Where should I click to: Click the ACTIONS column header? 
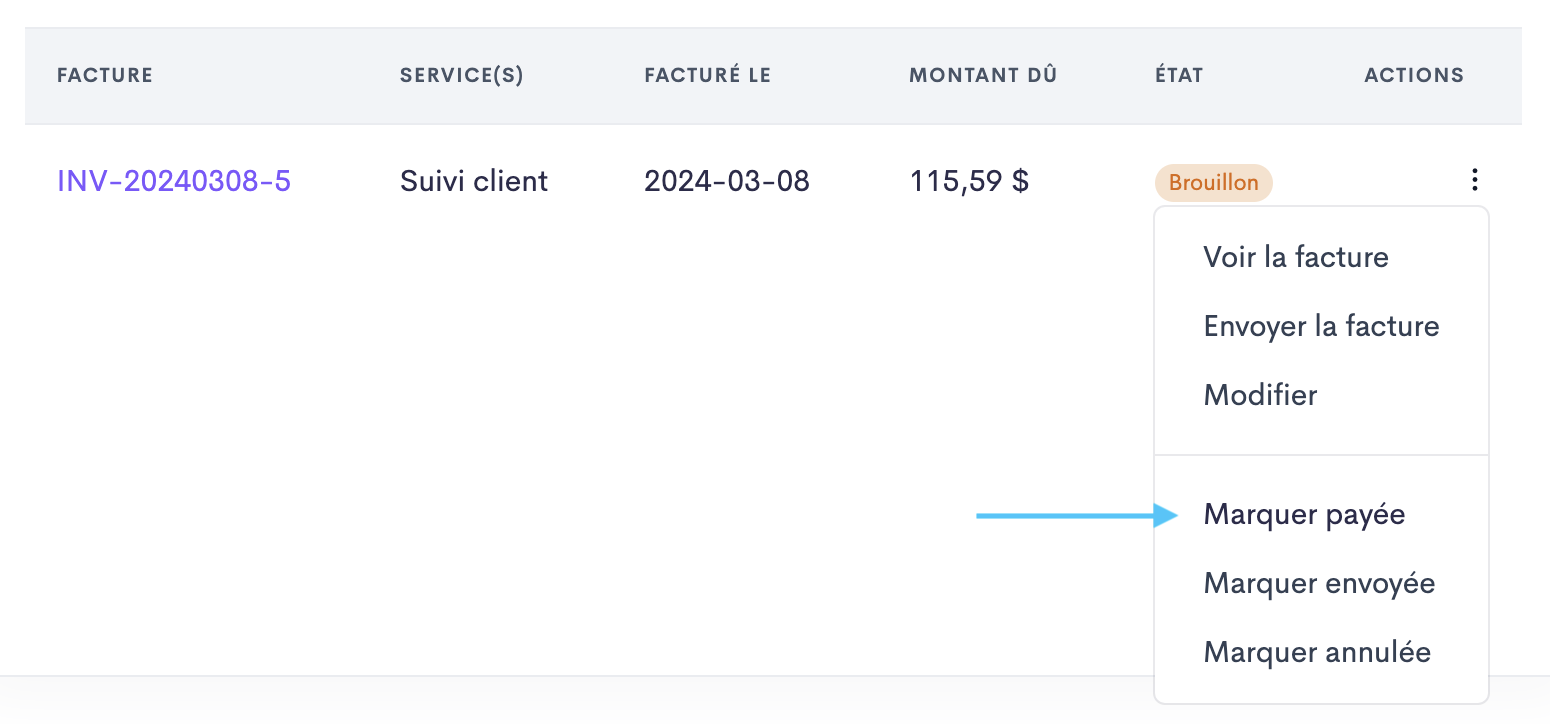point(1414,75)
